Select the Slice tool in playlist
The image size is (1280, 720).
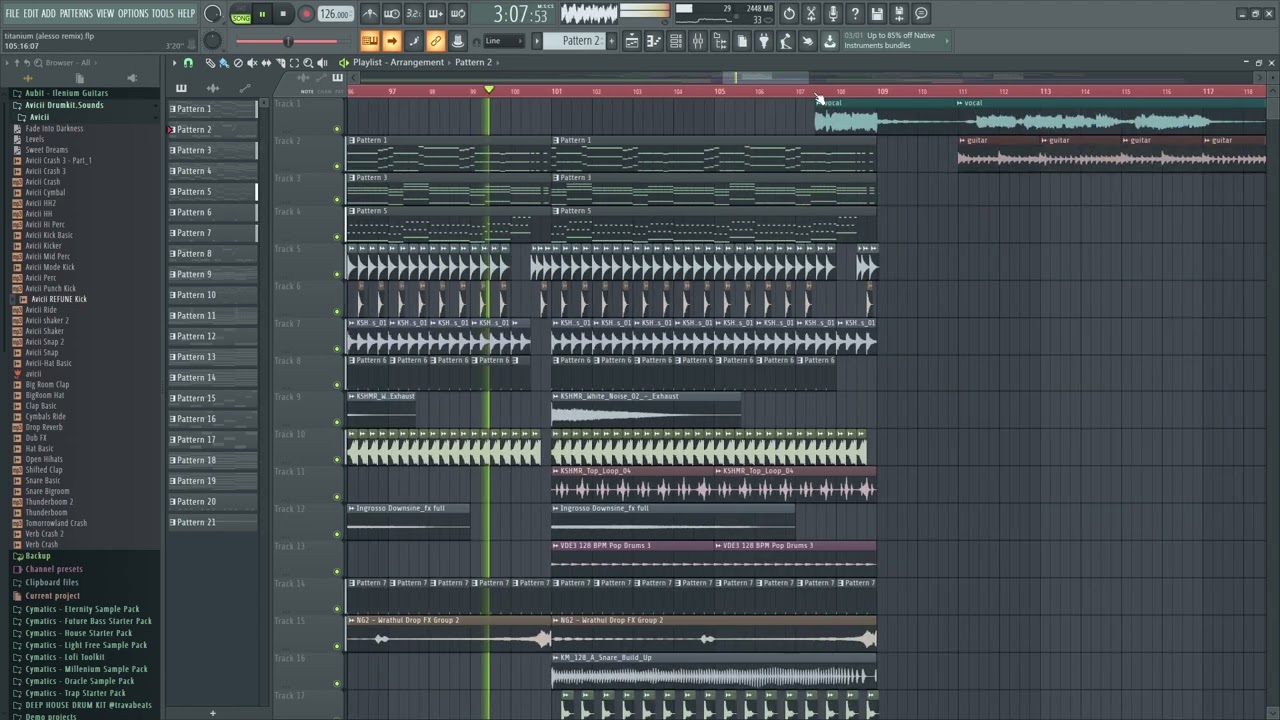click(280, 63)
